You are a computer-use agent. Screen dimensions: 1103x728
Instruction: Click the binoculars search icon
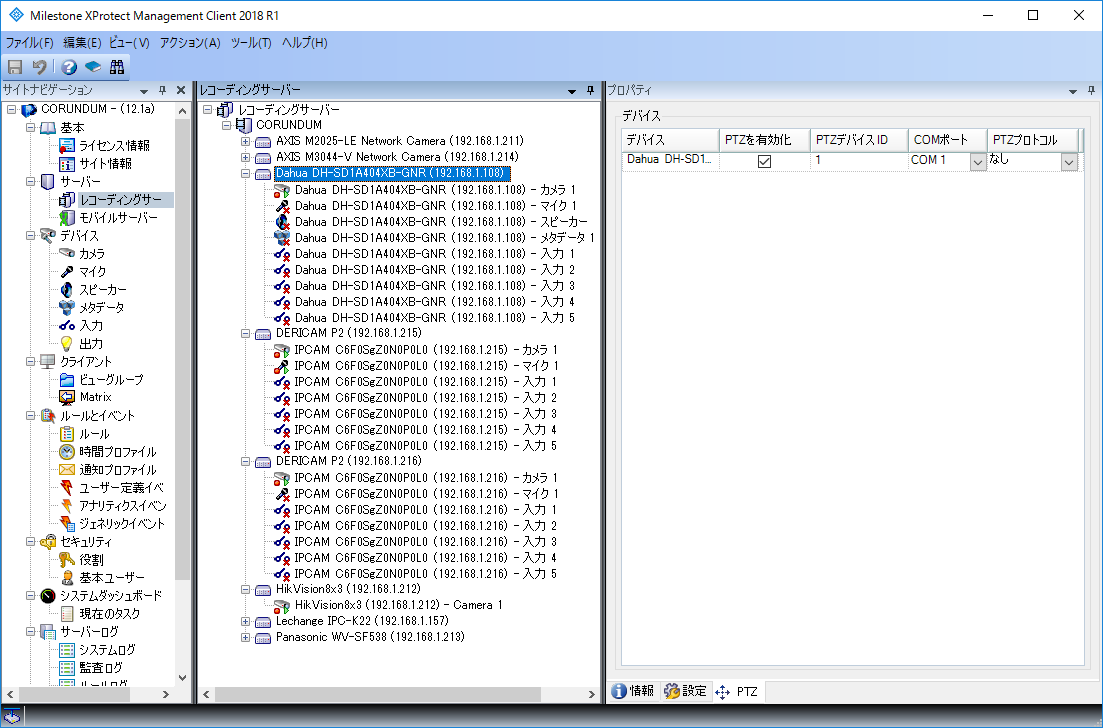pyautogui.click(x=117, y=67)
